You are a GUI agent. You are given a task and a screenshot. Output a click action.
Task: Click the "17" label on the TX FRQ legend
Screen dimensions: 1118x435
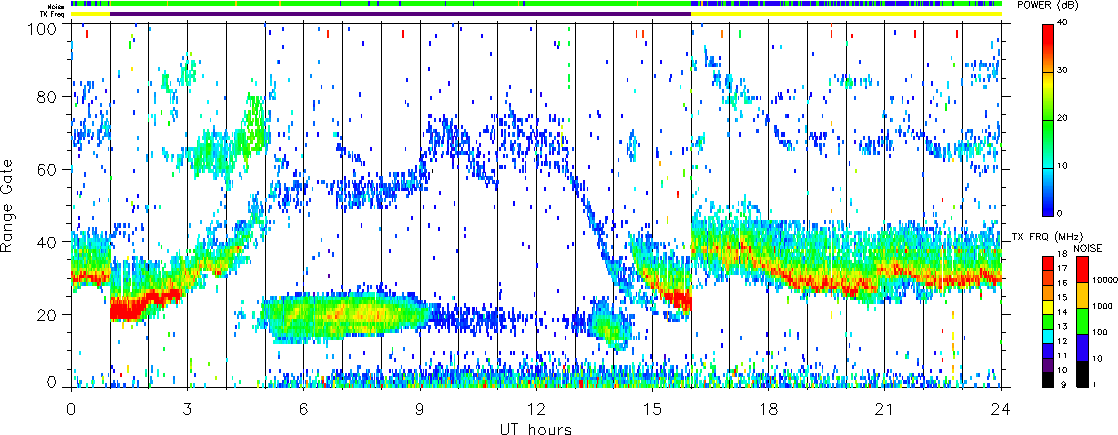point(1062,268)
